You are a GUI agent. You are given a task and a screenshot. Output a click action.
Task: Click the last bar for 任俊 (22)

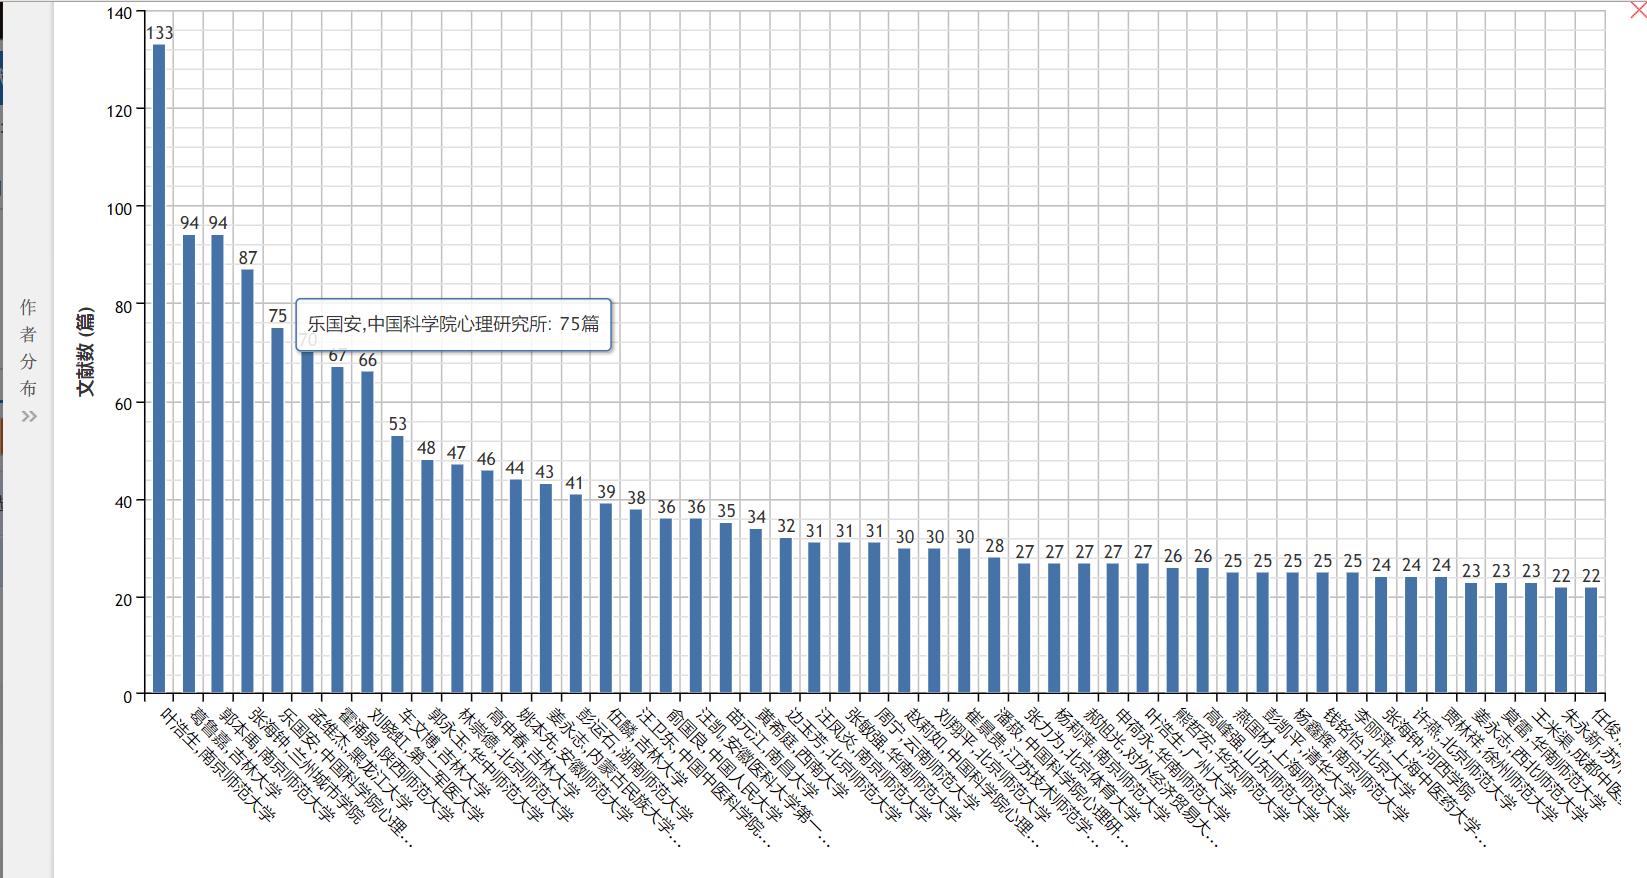1591,640
